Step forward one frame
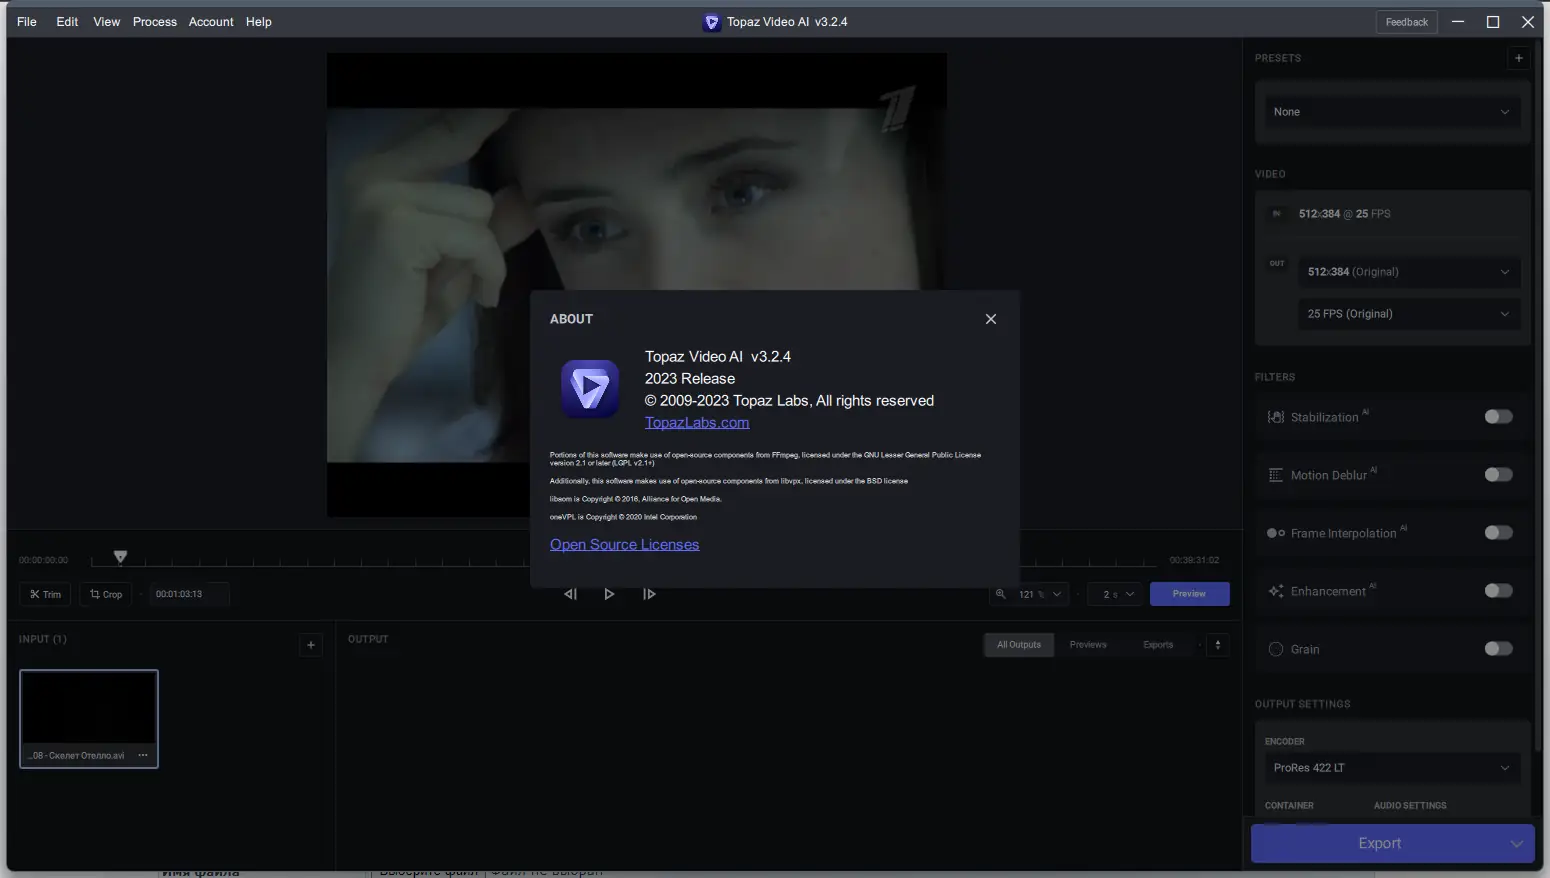The image size is (1550, 878). 649,594
